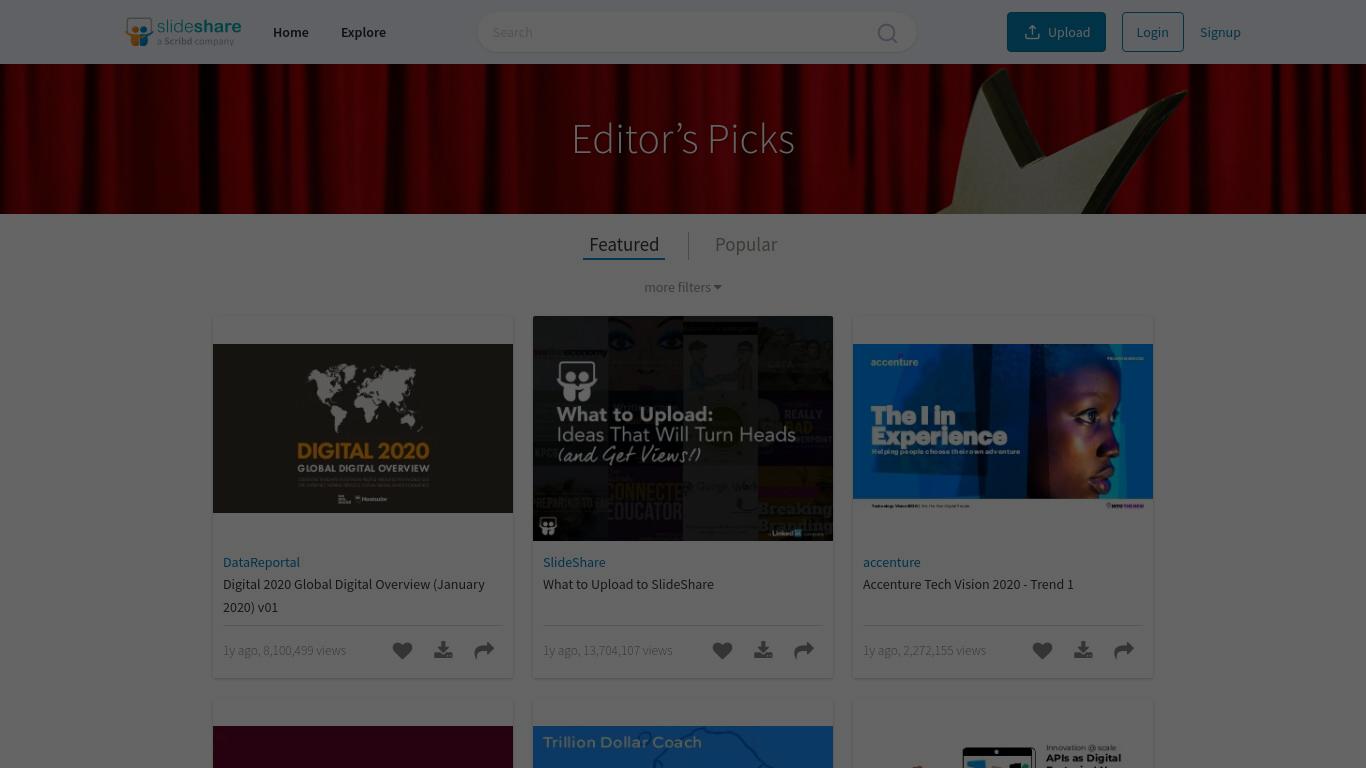Screen dimensions: 1366x768
Task: Open the What to Upload thumbnail image
Action: (x=683, y=428)
